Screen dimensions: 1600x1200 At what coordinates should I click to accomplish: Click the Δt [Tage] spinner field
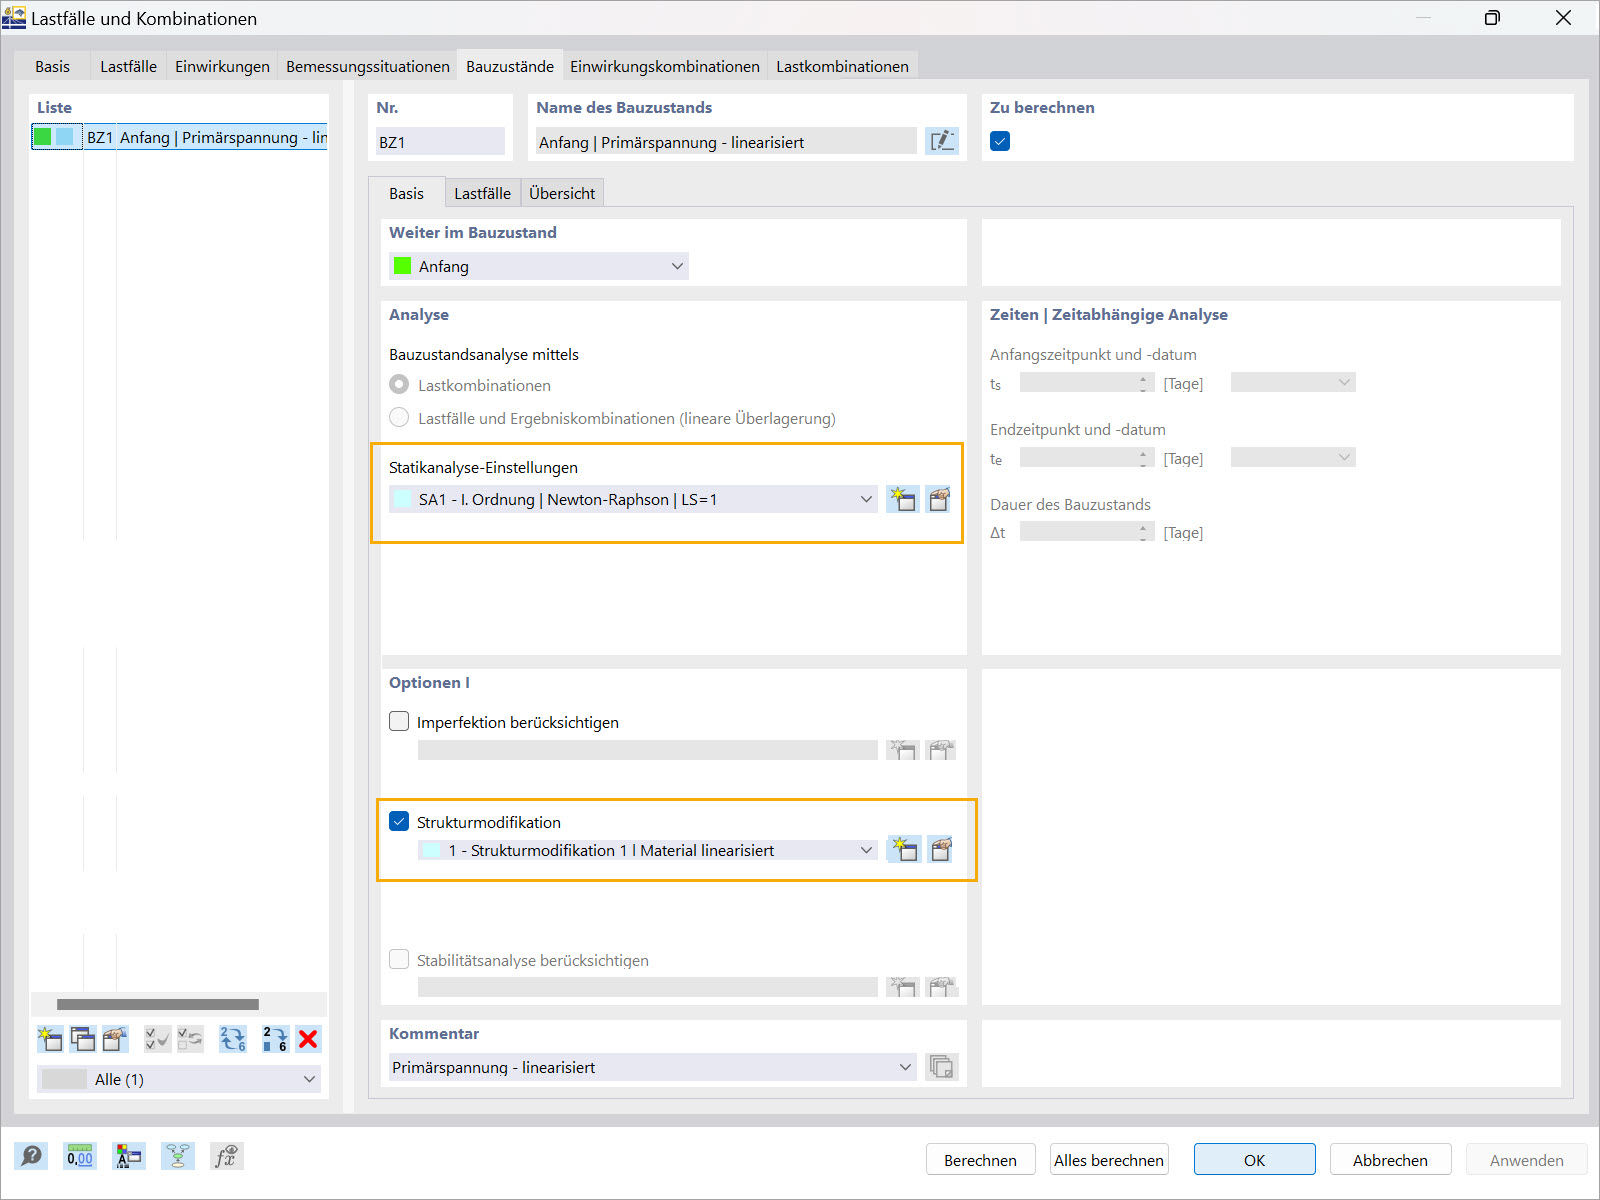[x=1087, y=532]
